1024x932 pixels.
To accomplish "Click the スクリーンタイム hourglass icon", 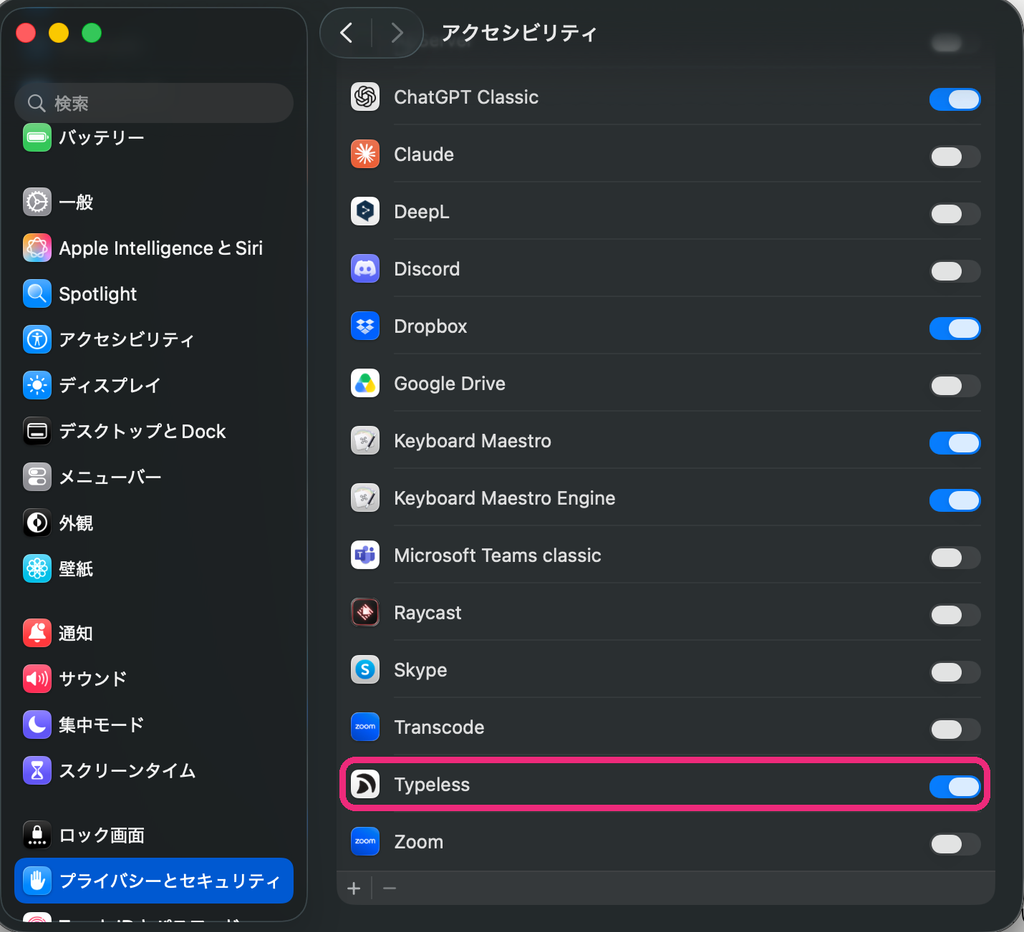I will point(37,771).
